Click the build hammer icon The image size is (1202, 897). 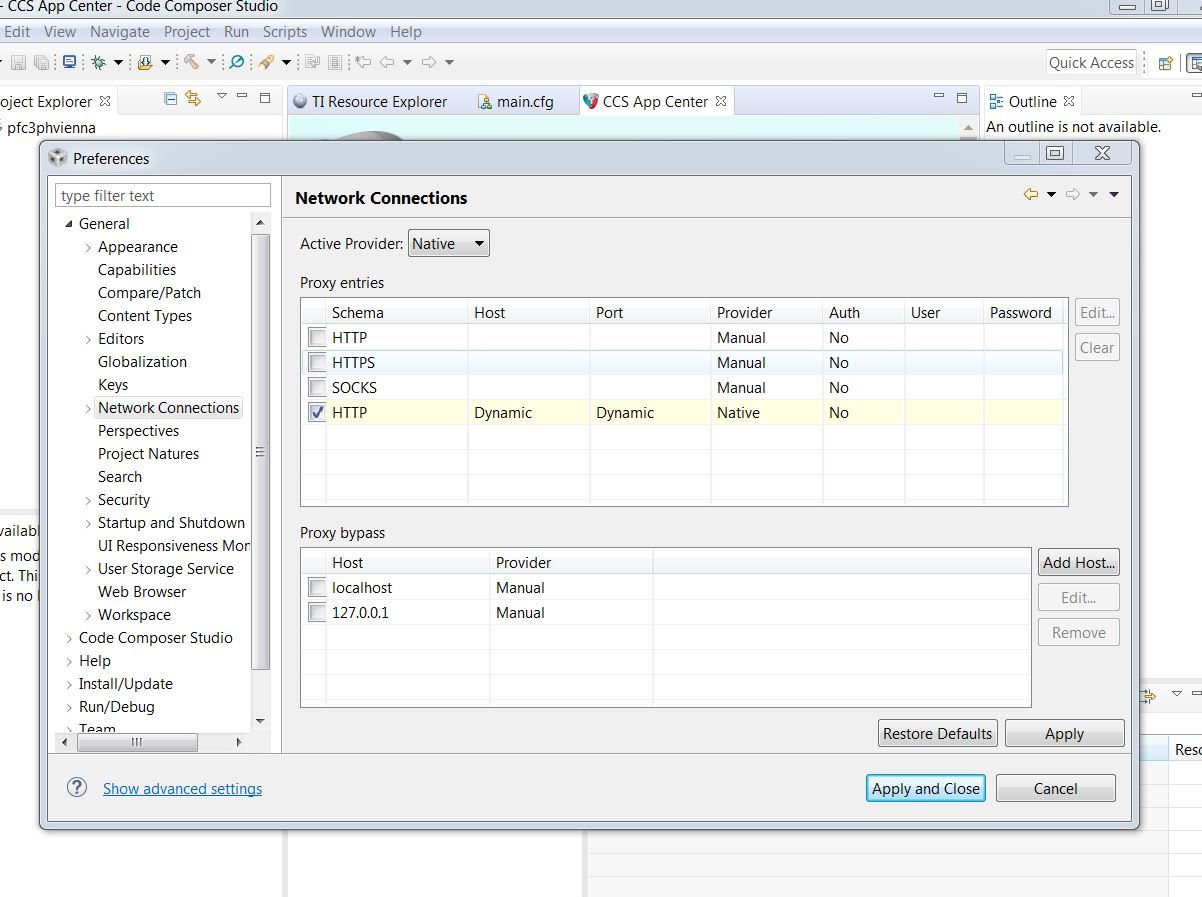tap(191, 62)
